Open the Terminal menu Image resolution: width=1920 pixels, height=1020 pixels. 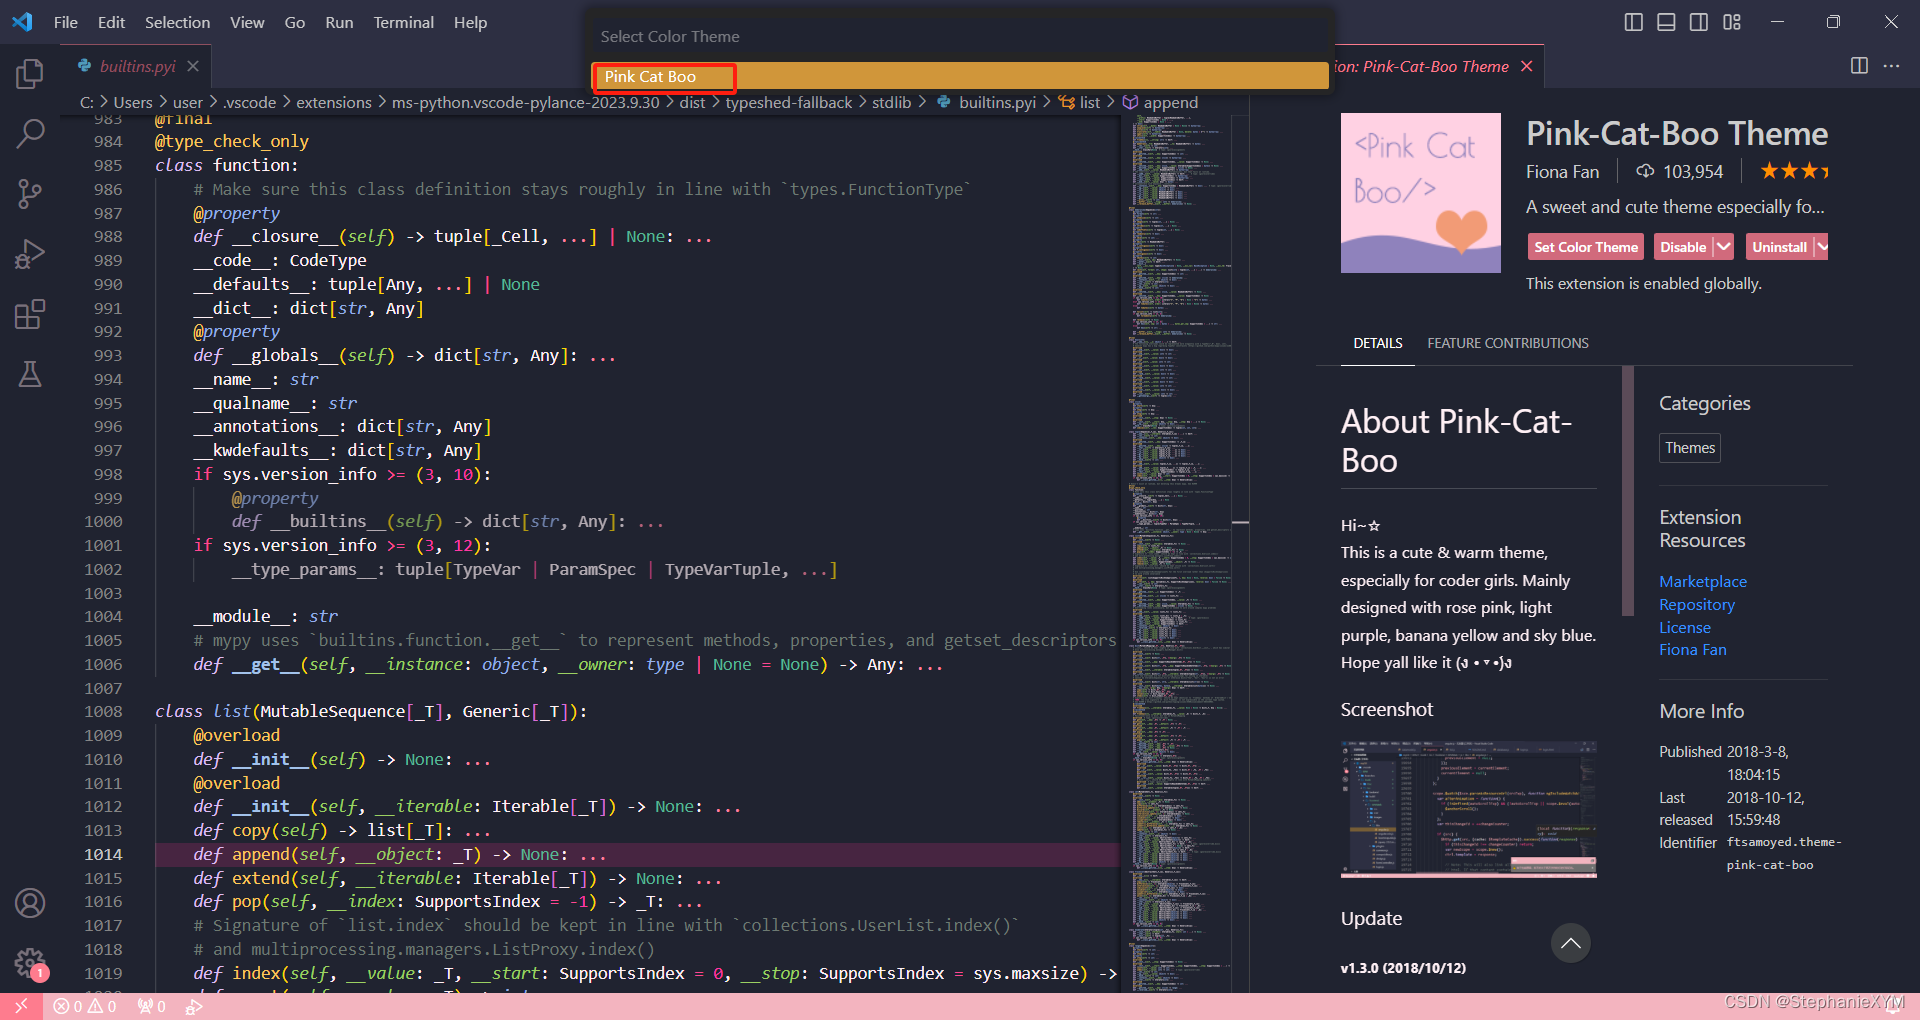(403, 22)
